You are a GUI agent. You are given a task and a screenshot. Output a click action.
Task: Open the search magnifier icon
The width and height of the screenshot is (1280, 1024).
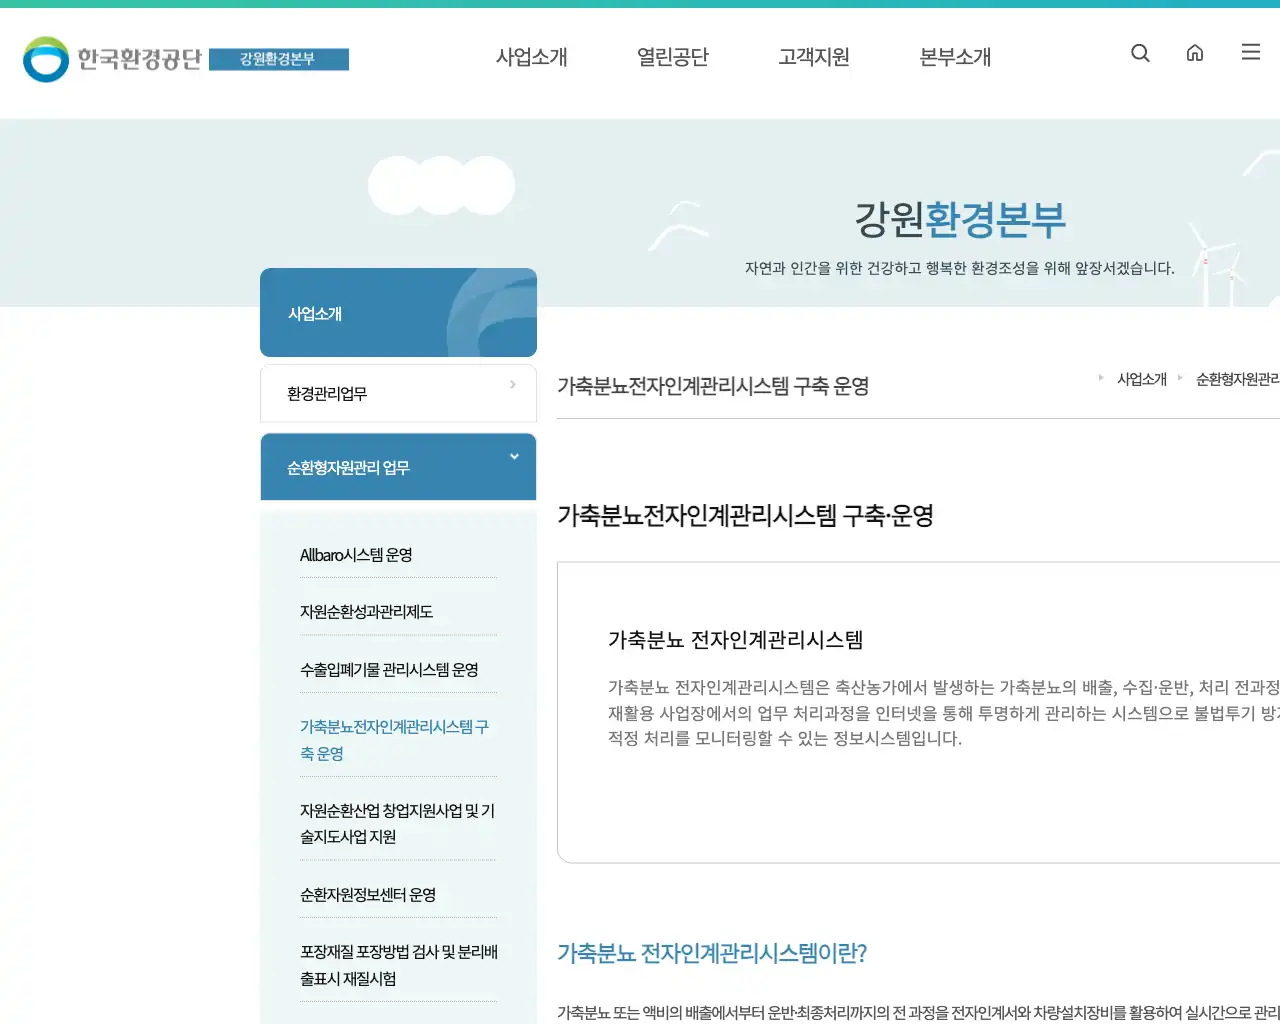pyautogui.click(x=1140, y=53)
